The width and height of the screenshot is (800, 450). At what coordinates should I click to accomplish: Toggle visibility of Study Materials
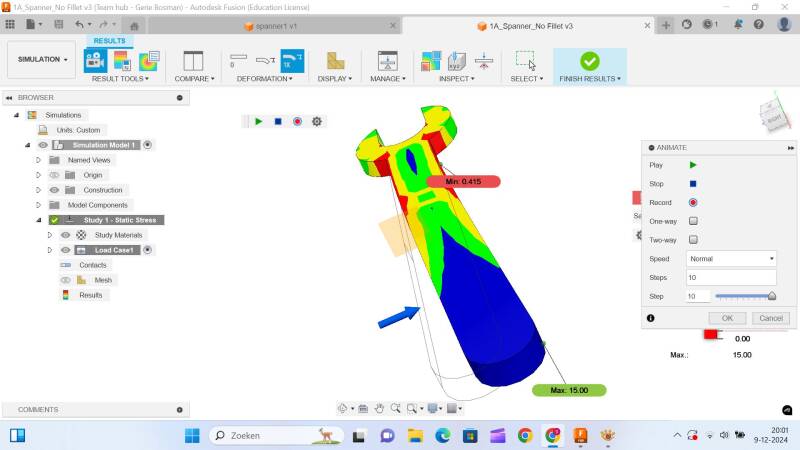(65, 235)
